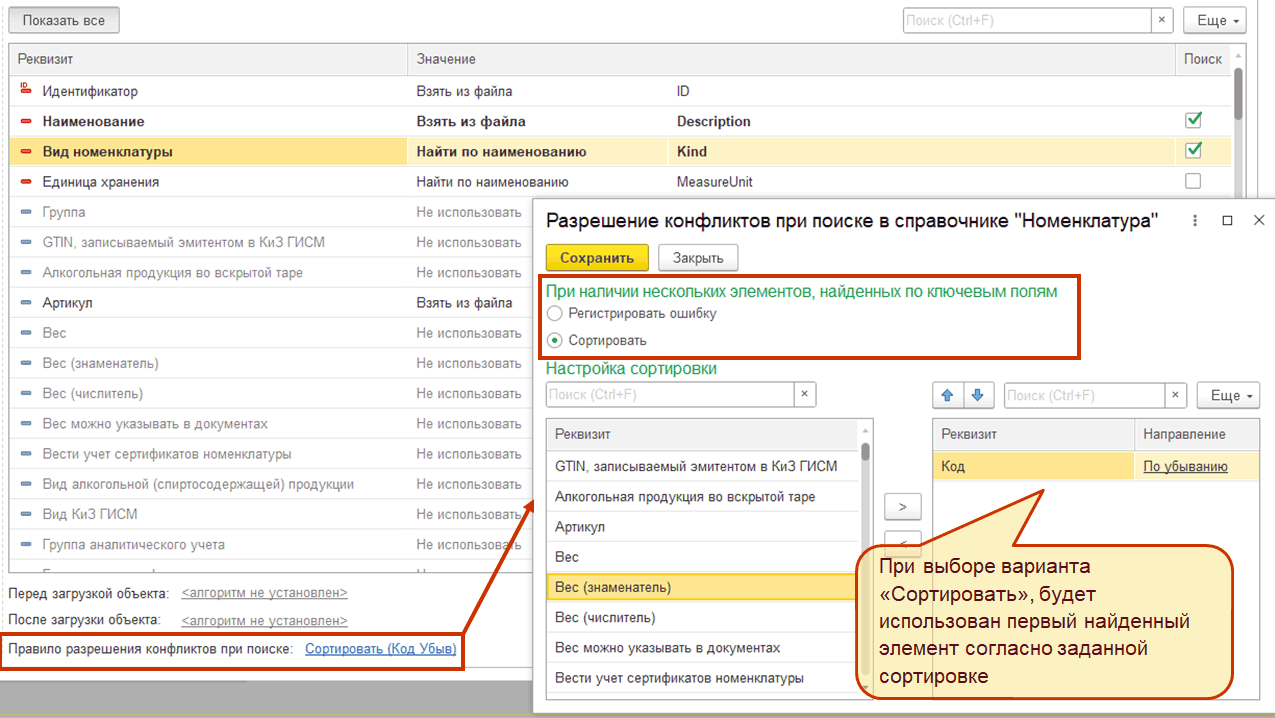Screen dimensions: 1275x718
Task: Click the Значение column header
Action: pyautogui.click(x=791, y=59)
